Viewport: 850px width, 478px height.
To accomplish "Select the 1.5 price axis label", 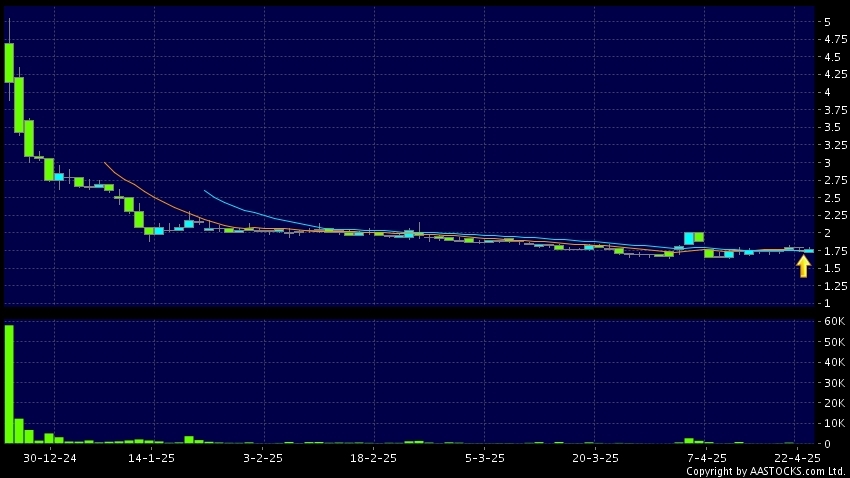I will (x=832, y=268).
